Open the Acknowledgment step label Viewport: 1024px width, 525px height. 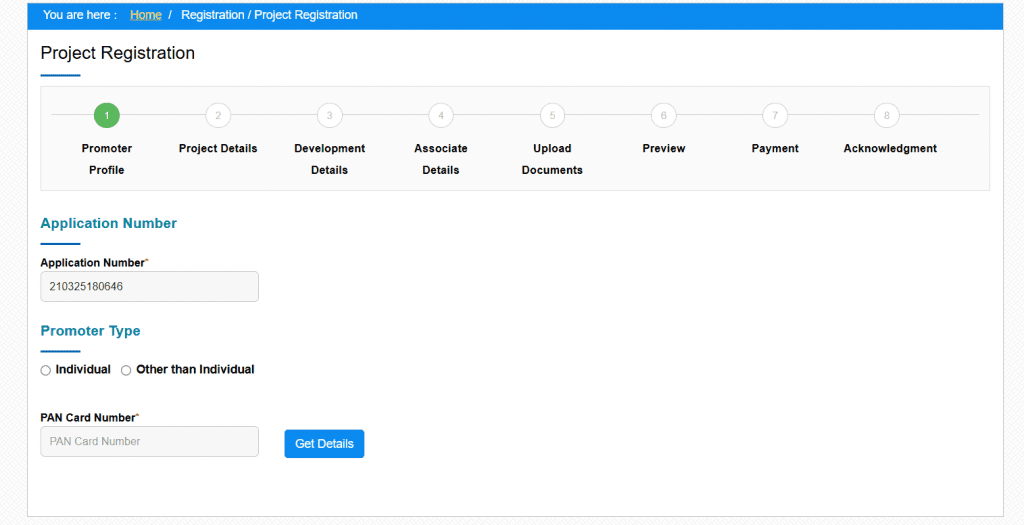click(x=890, y=149)
